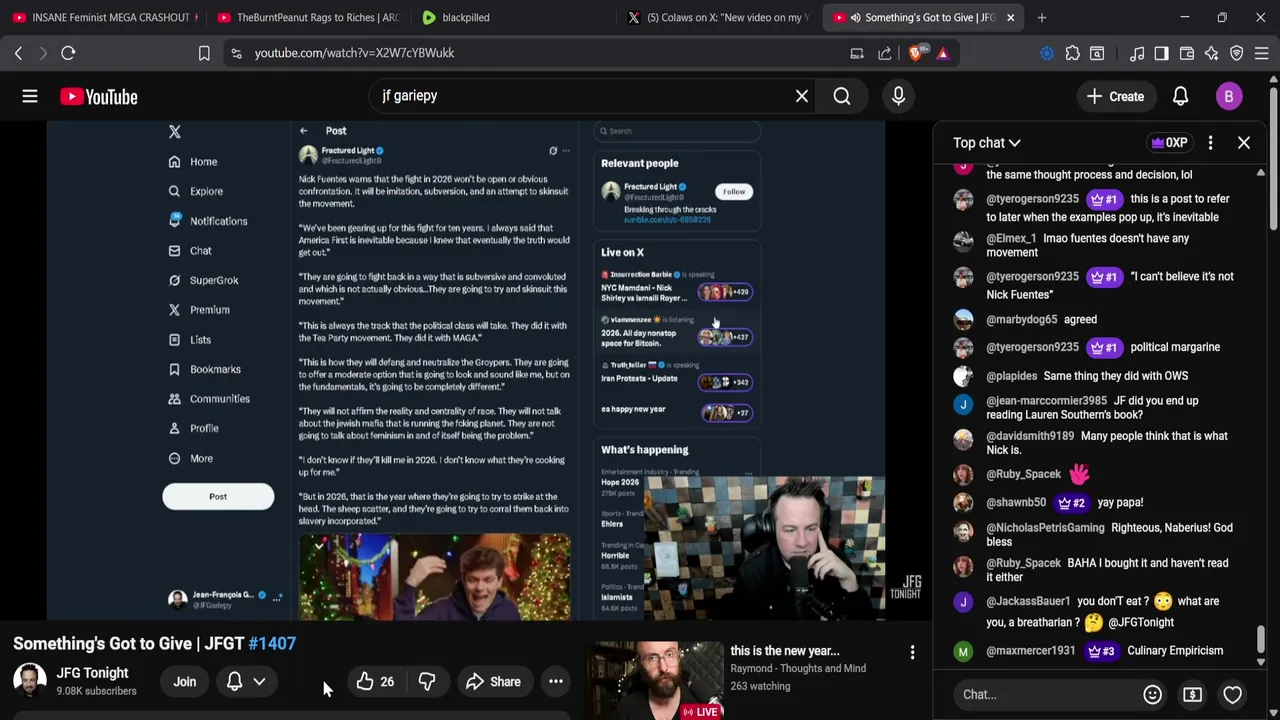Open the Create menu

click(x=1116, y=96)
